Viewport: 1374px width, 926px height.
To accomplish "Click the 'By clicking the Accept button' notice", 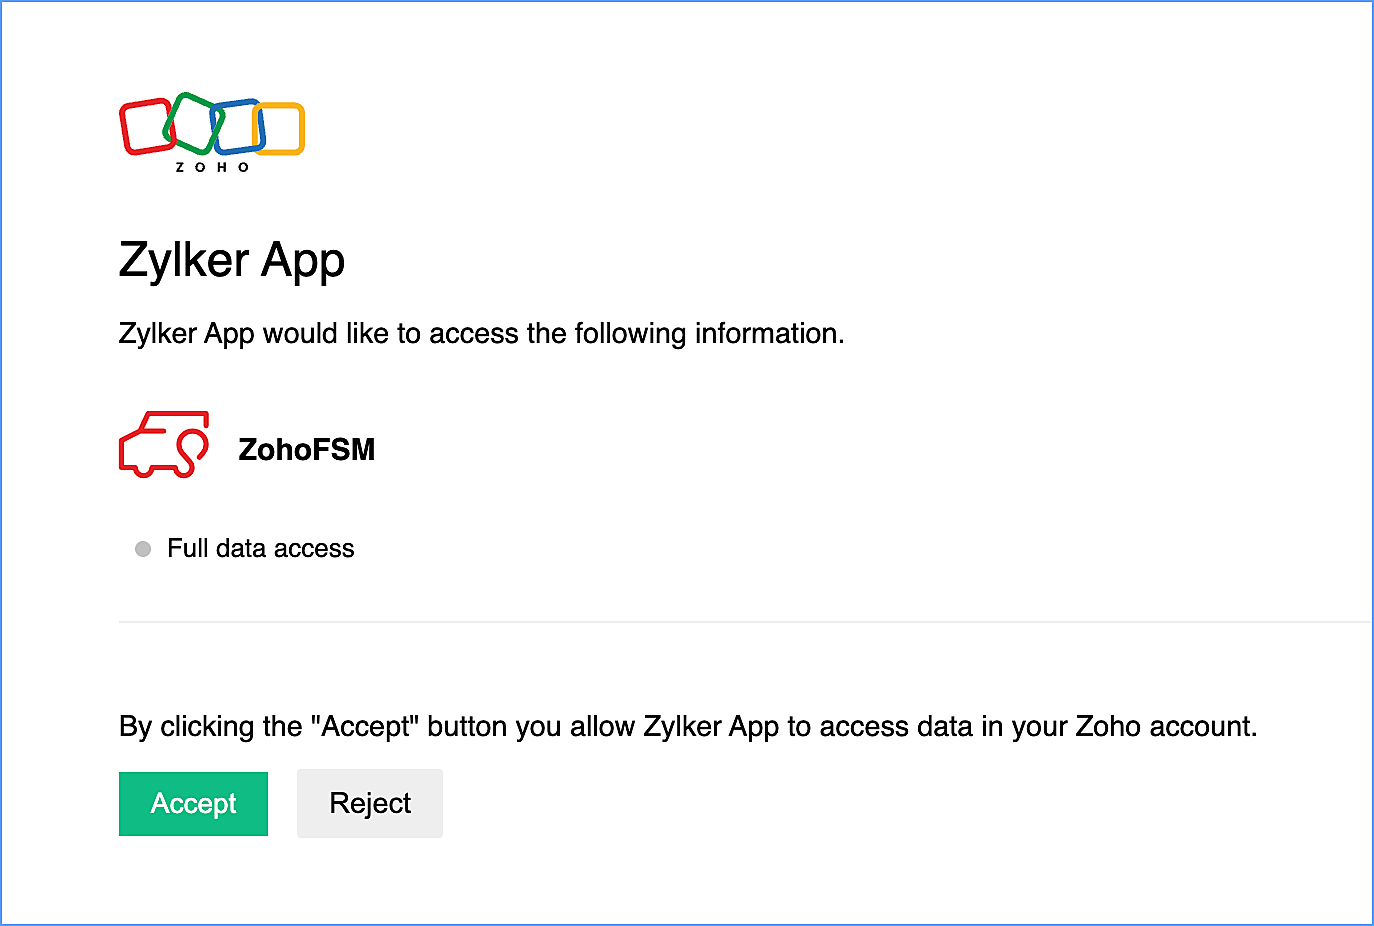I will tap(687, 726).
